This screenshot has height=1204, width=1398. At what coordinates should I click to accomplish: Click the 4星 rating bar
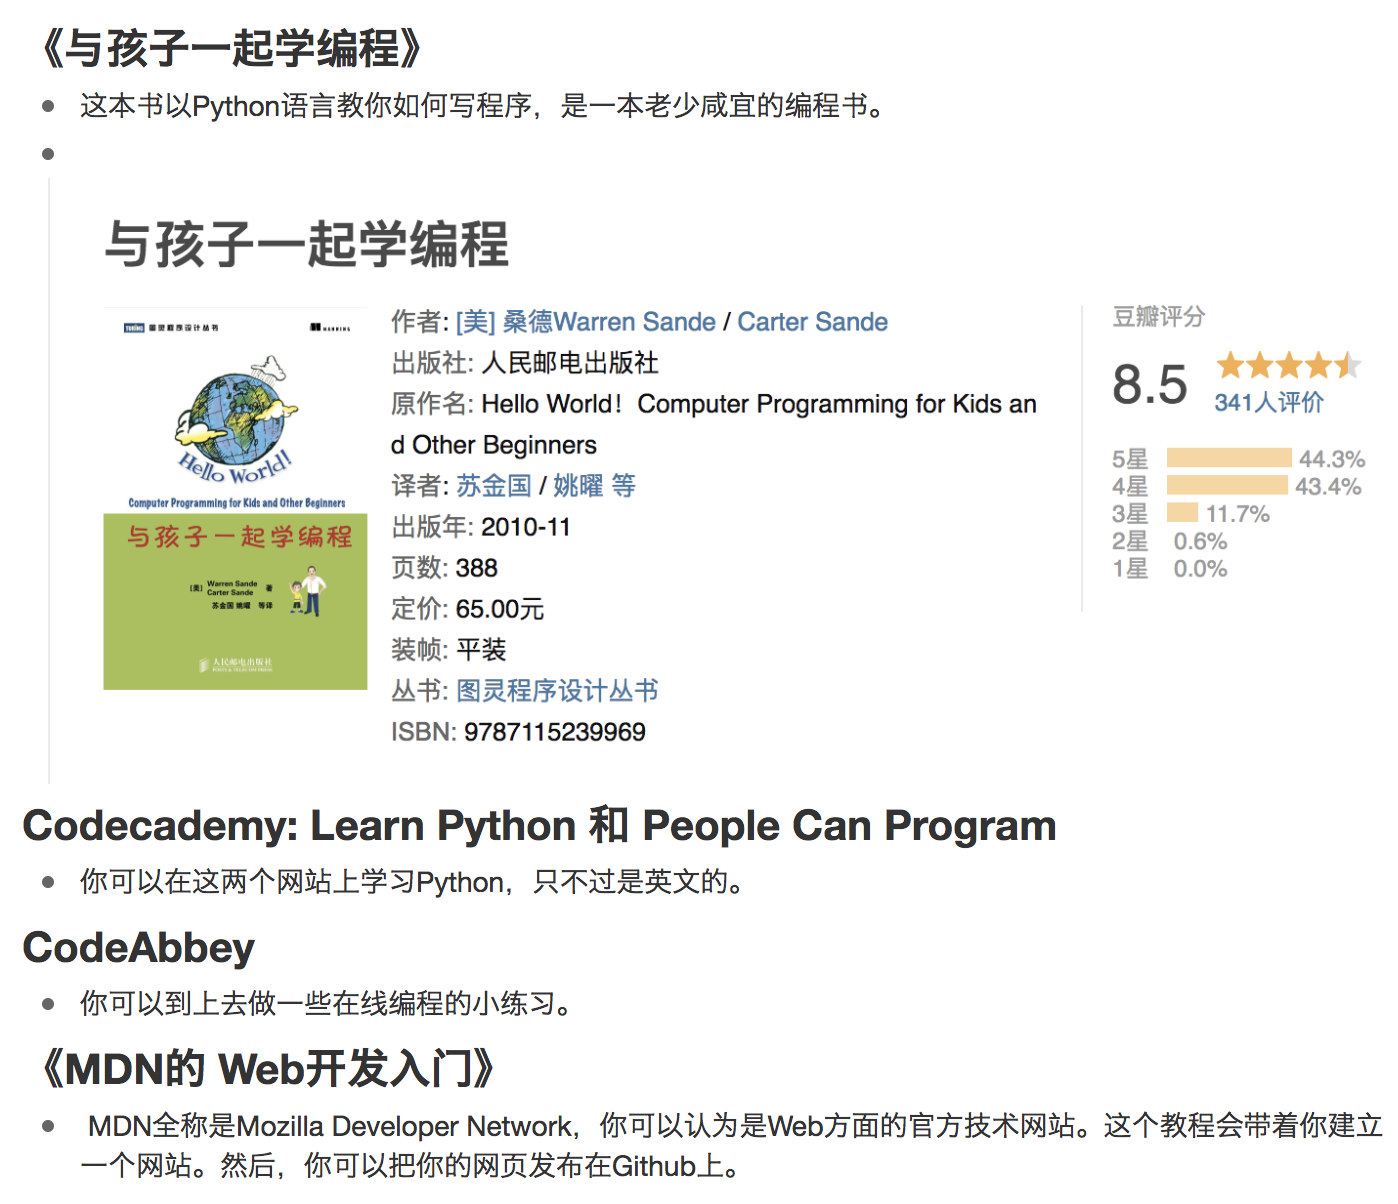tap(1227, 486)
